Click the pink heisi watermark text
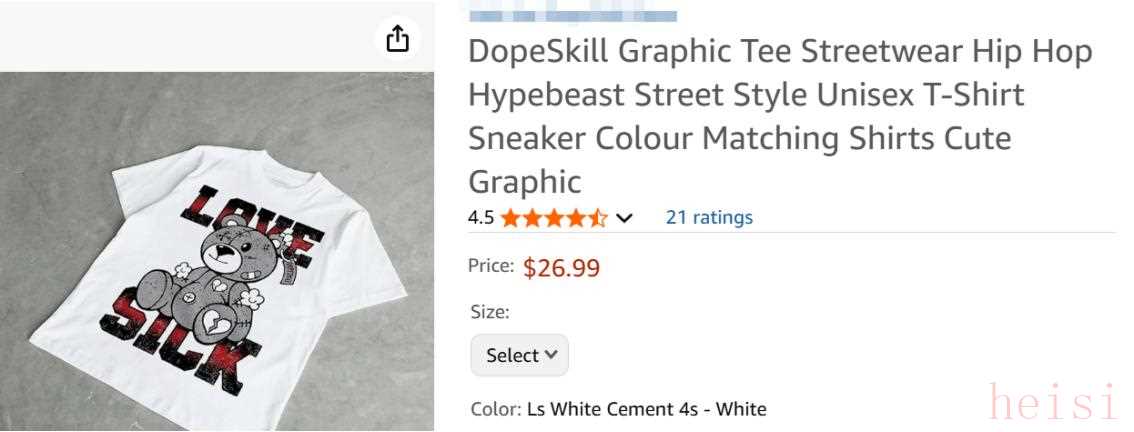Viewport: 1134px width, 432px height. click(x=1052, y=403)
